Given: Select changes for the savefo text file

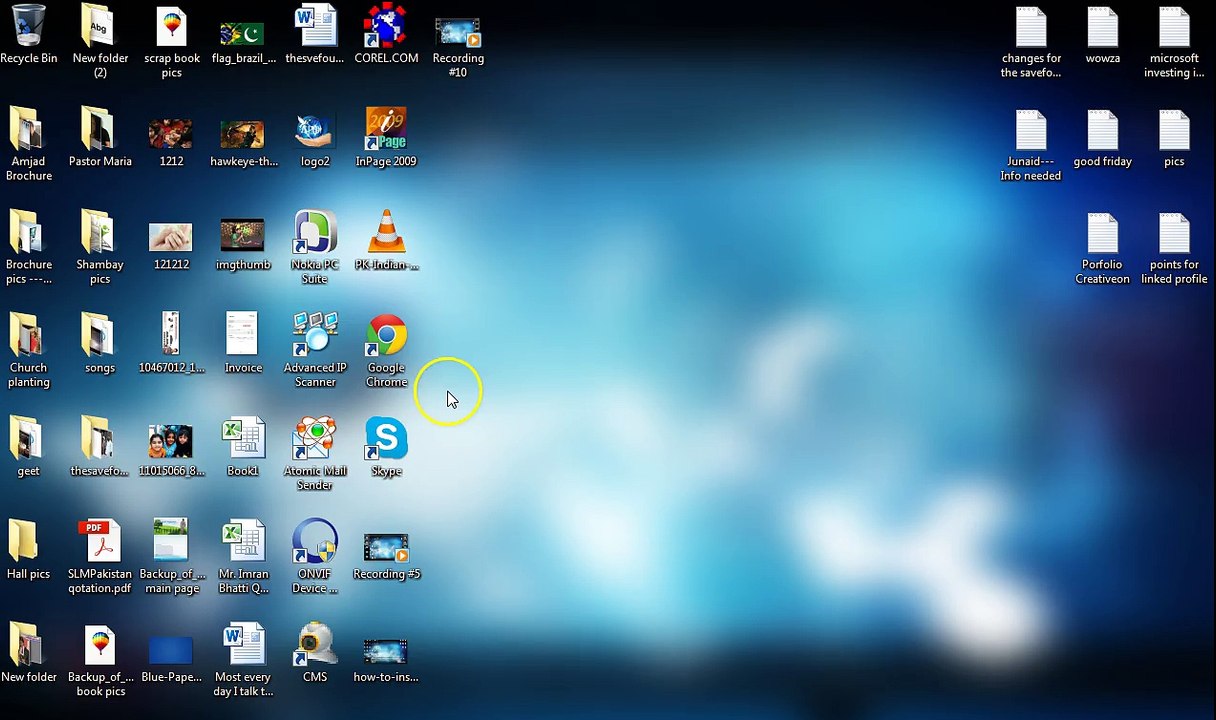Looking at the screenshot, I should pos(1031,27).
